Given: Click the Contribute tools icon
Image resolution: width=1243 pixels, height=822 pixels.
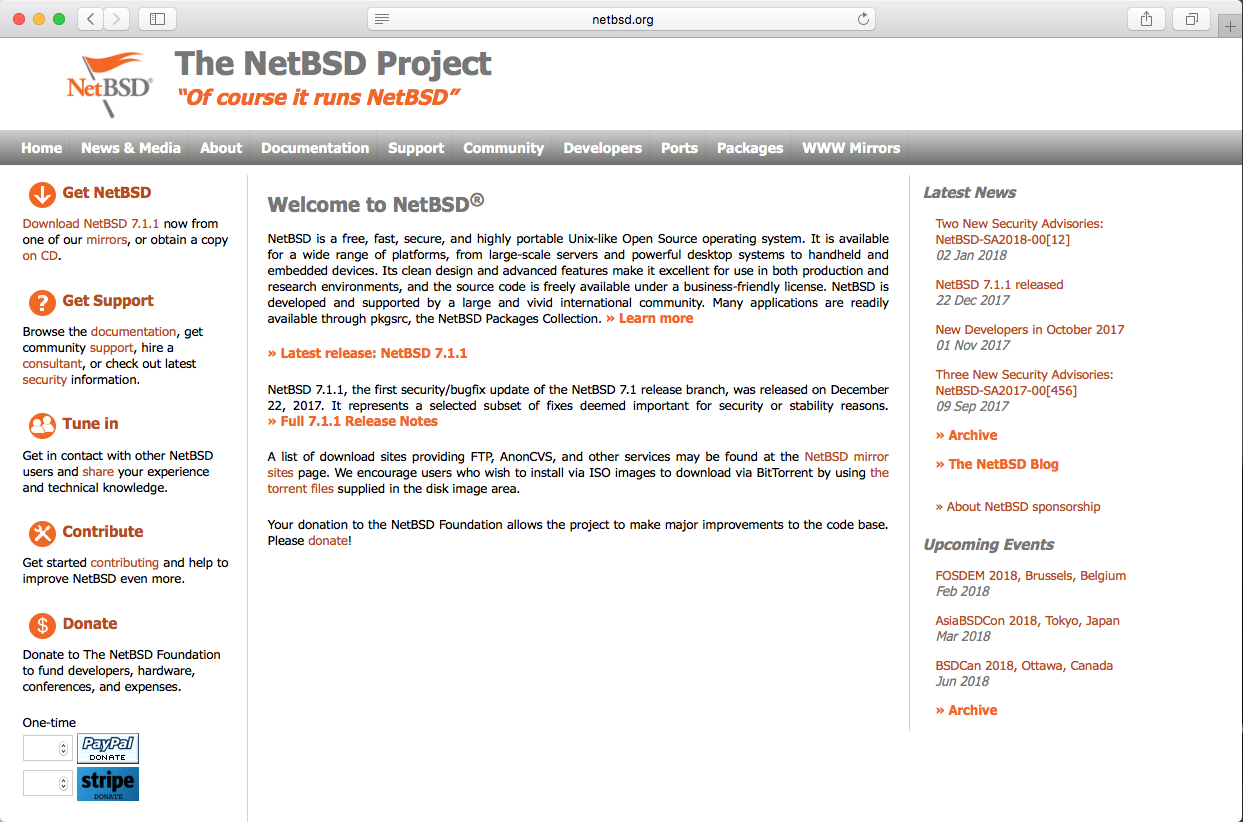Looking at the screenshot, I should click(x=42, y=533).
